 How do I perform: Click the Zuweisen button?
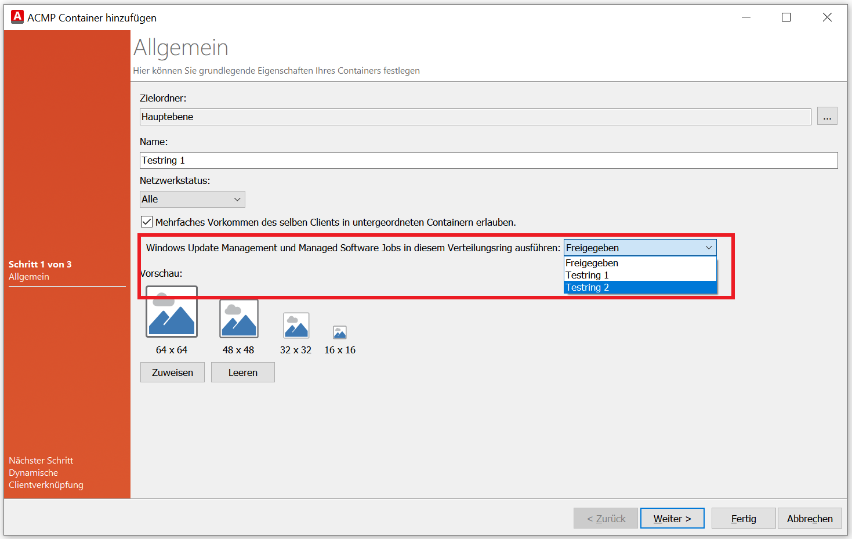[x=173, y=373]
